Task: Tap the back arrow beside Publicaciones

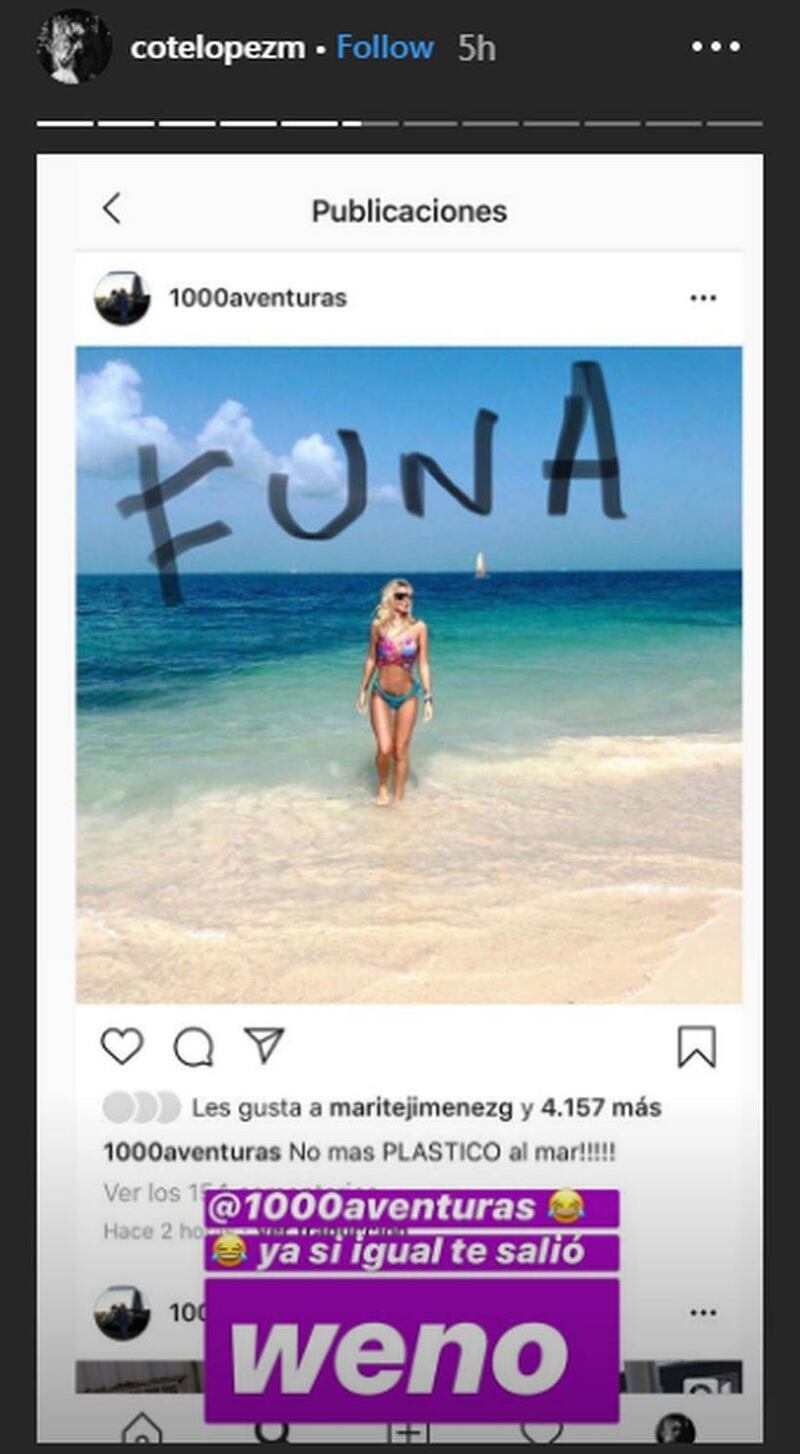Action: coord(112,209)
